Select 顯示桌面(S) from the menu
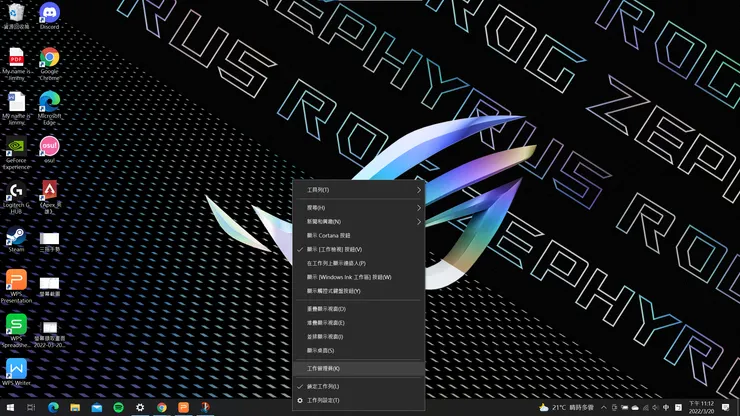 pyautogui.click(x=359, y=351)
